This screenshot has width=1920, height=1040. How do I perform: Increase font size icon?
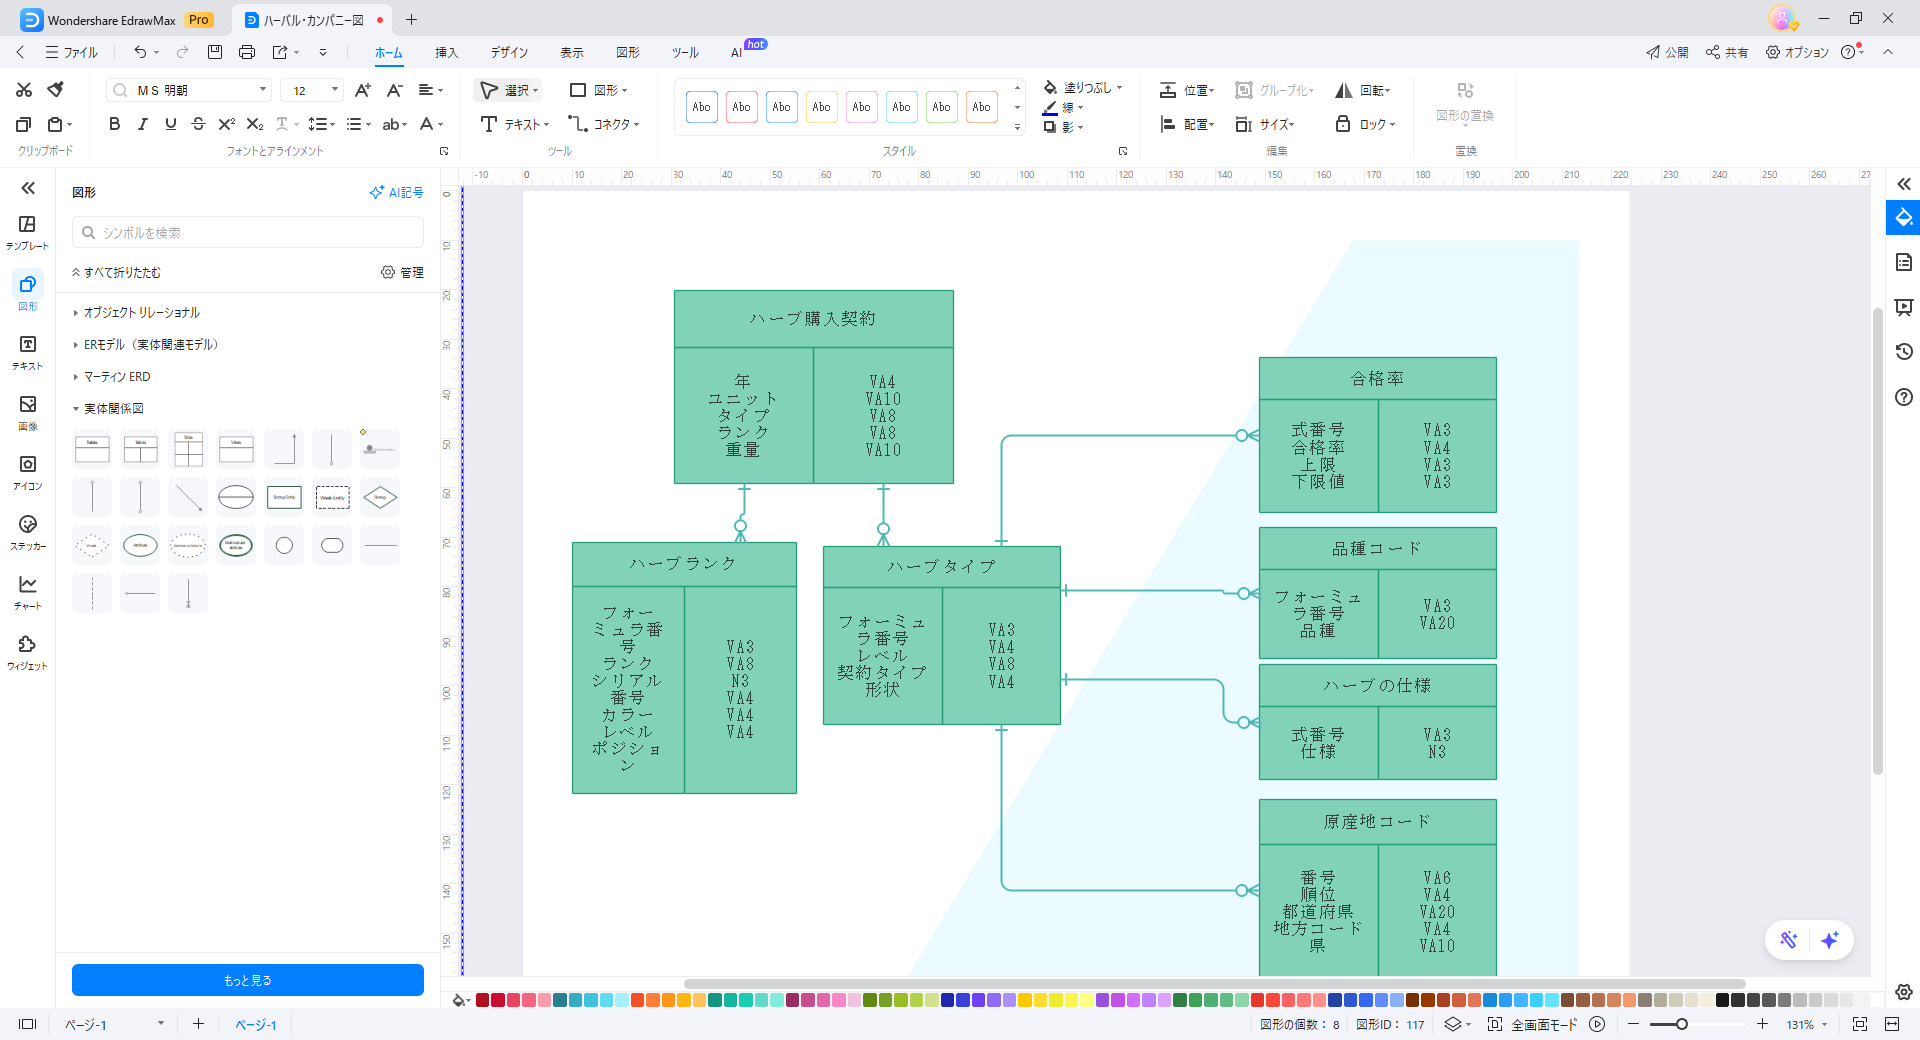click(363, 90)
